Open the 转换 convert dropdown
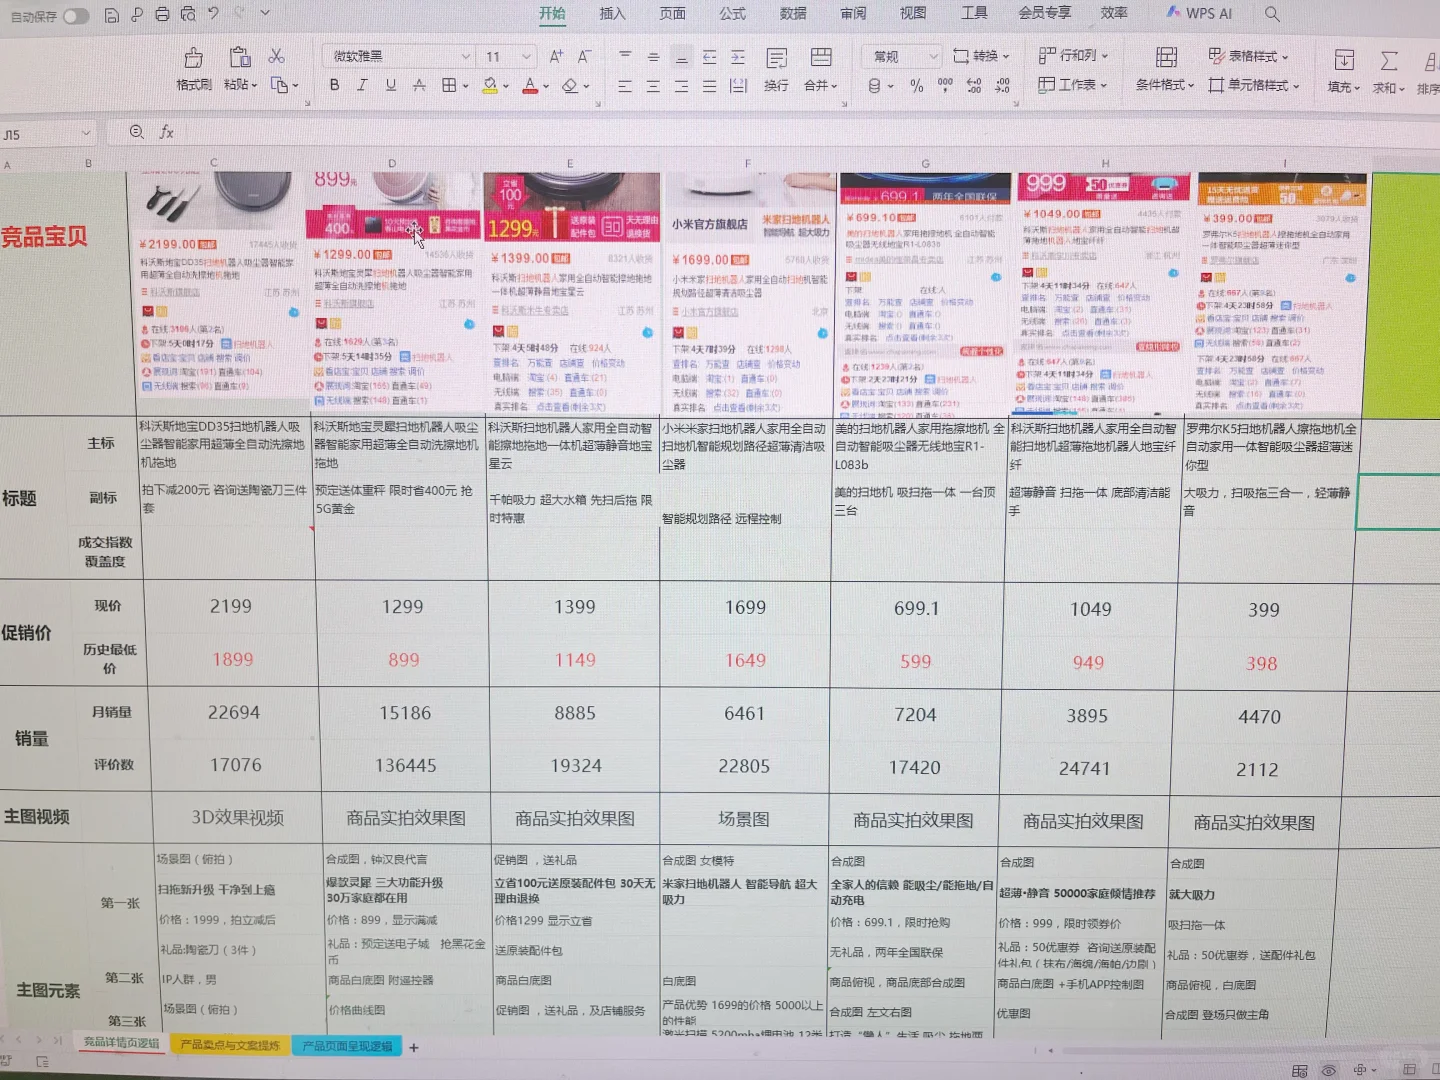 (x=981, y=56)
